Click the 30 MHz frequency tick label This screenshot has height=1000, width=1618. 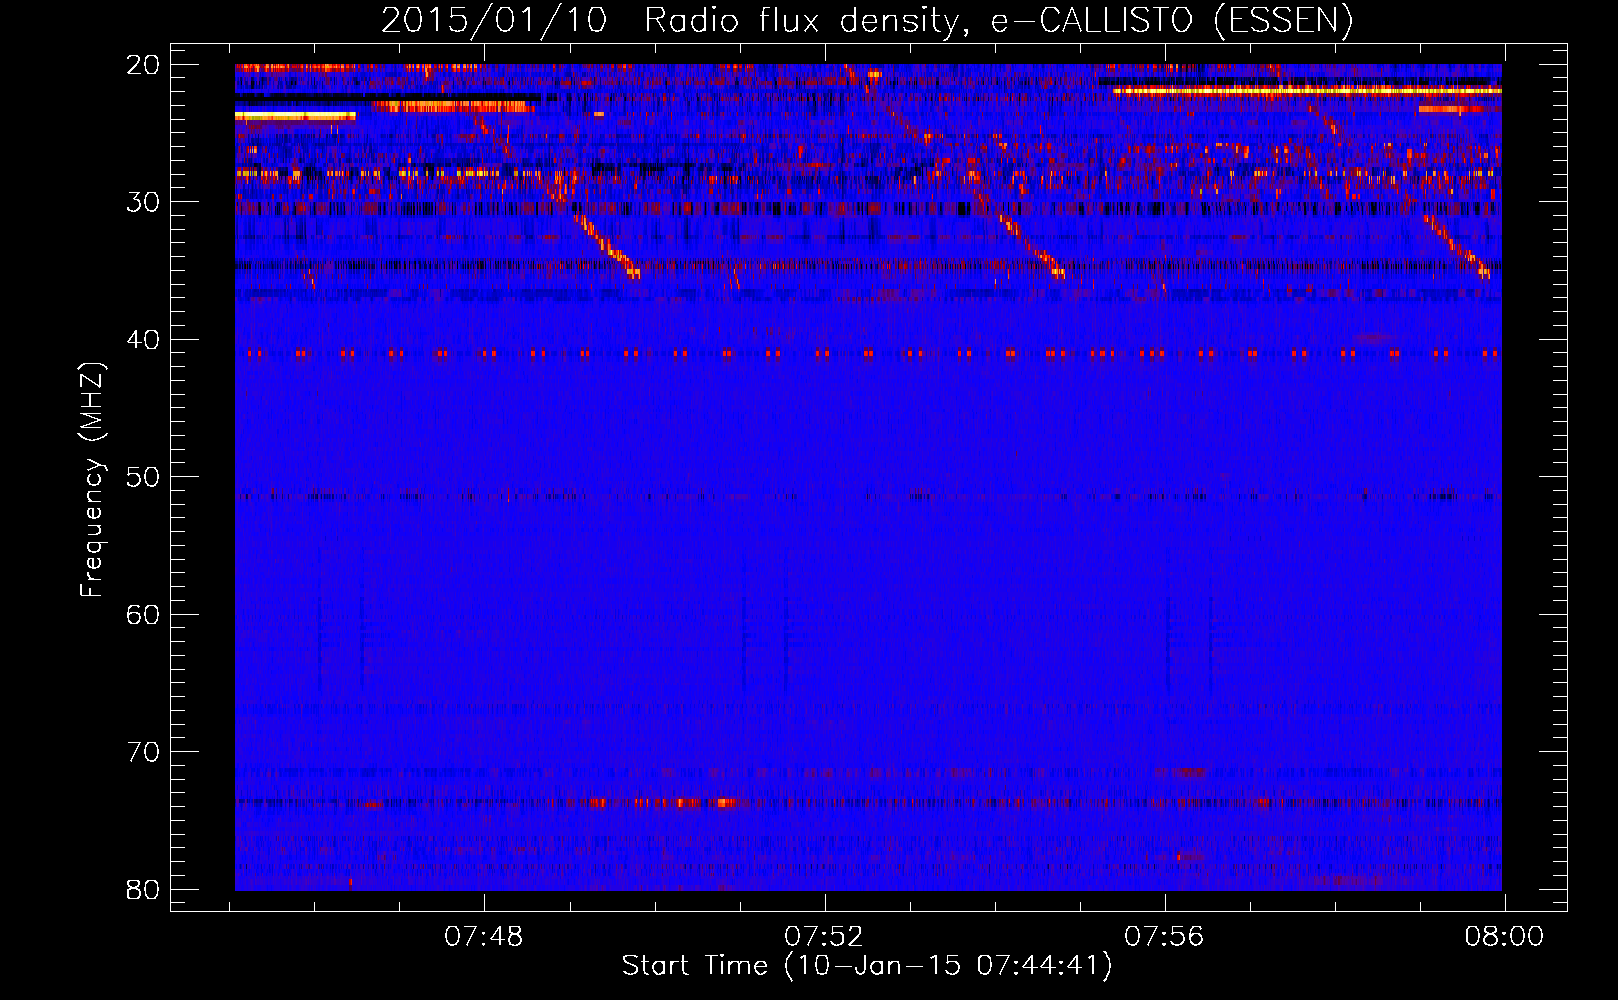coord(143,202)
